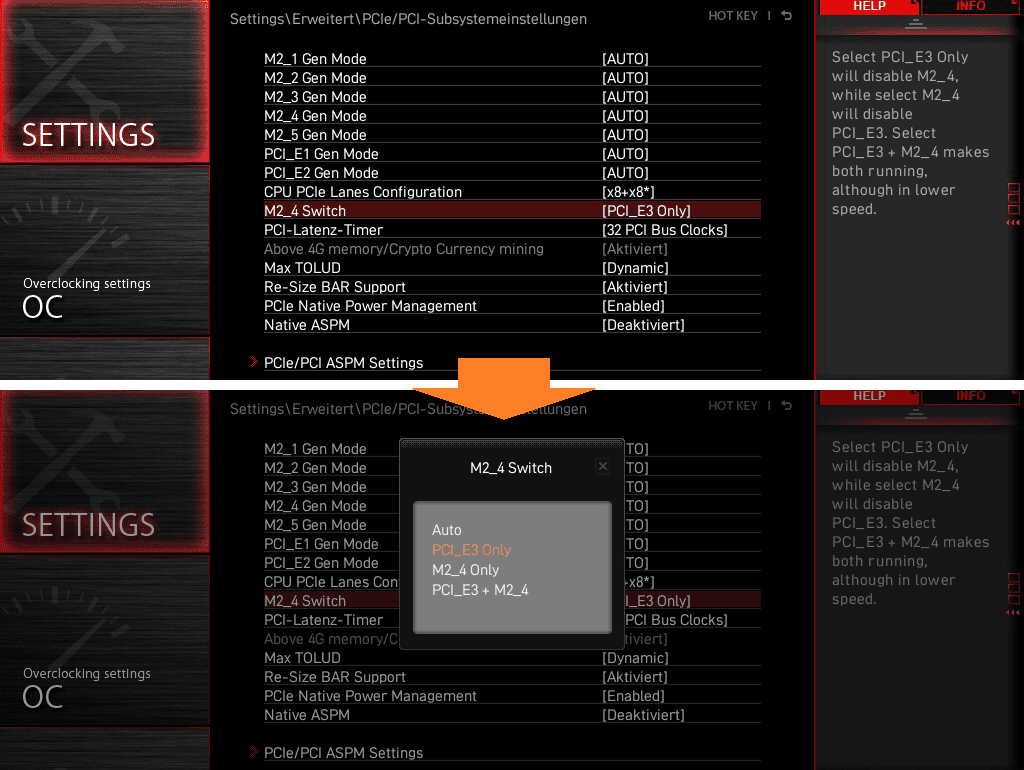1024x770 pixels.
Task: Select PCI-Latenz-Timer label in upper screen
Action: tap(323, 230)
